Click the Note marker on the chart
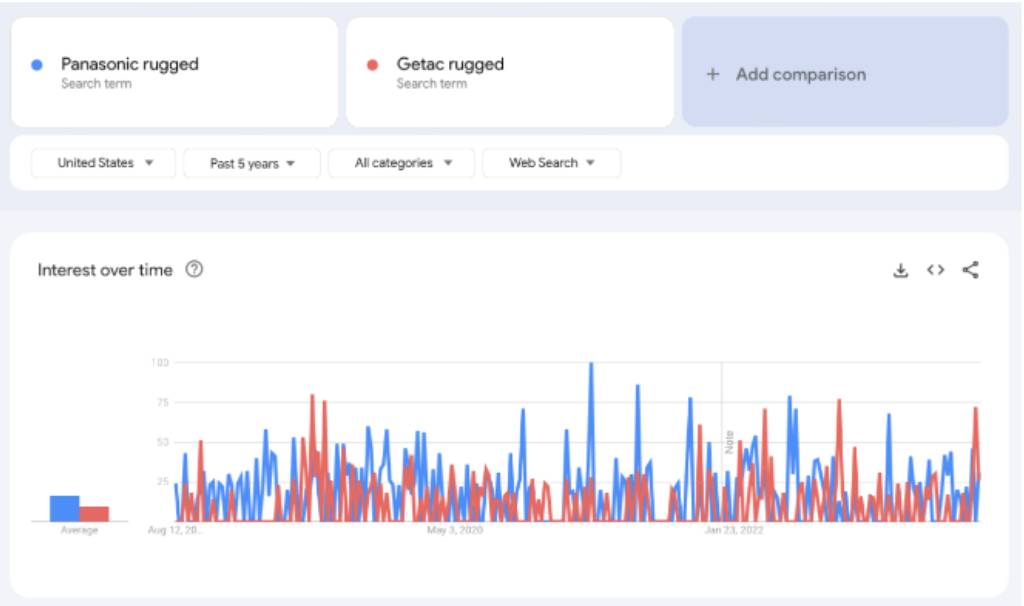 coord(729,442)
